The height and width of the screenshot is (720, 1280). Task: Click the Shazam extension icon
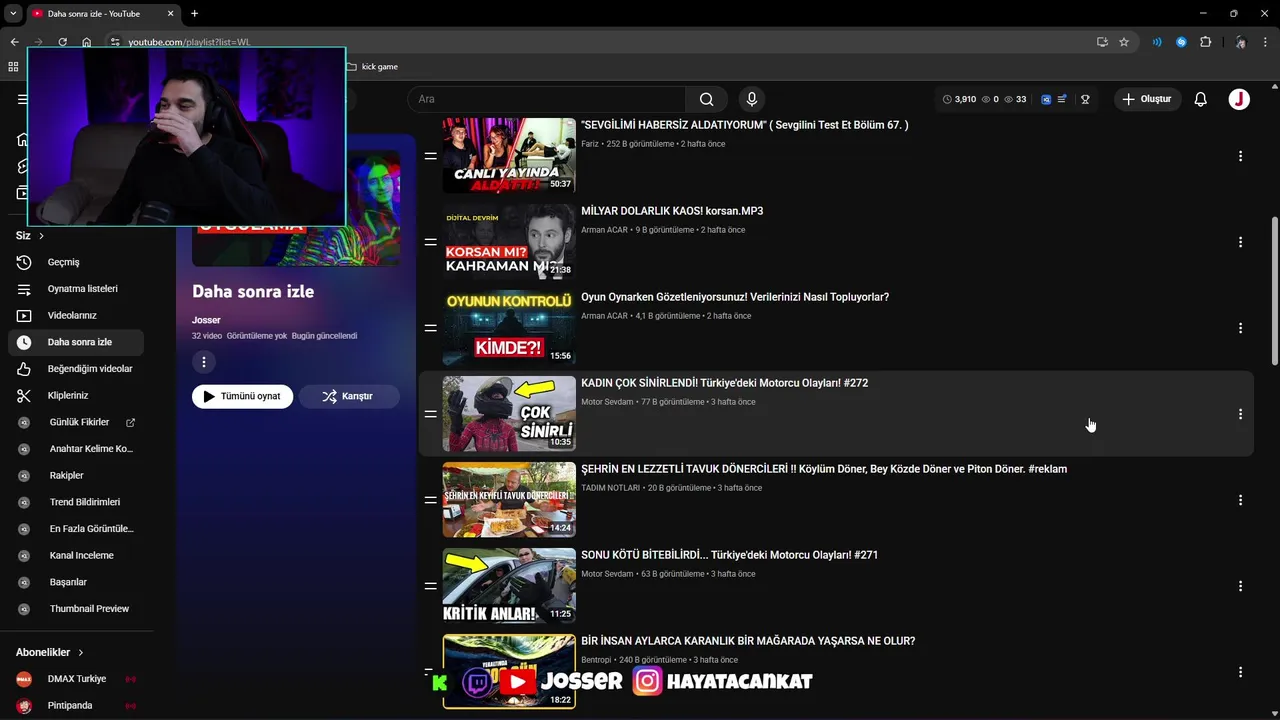tap(1181, 42)
